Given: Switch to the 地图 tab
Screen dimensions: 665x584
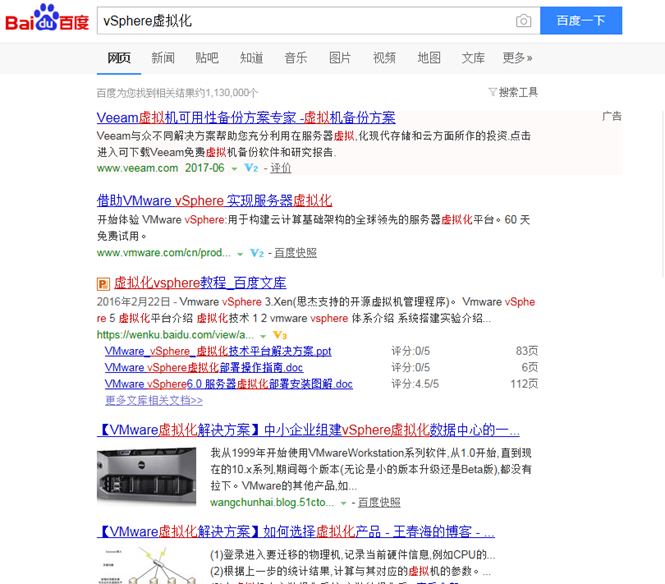Looking at the screenshot, I should 429,58.
